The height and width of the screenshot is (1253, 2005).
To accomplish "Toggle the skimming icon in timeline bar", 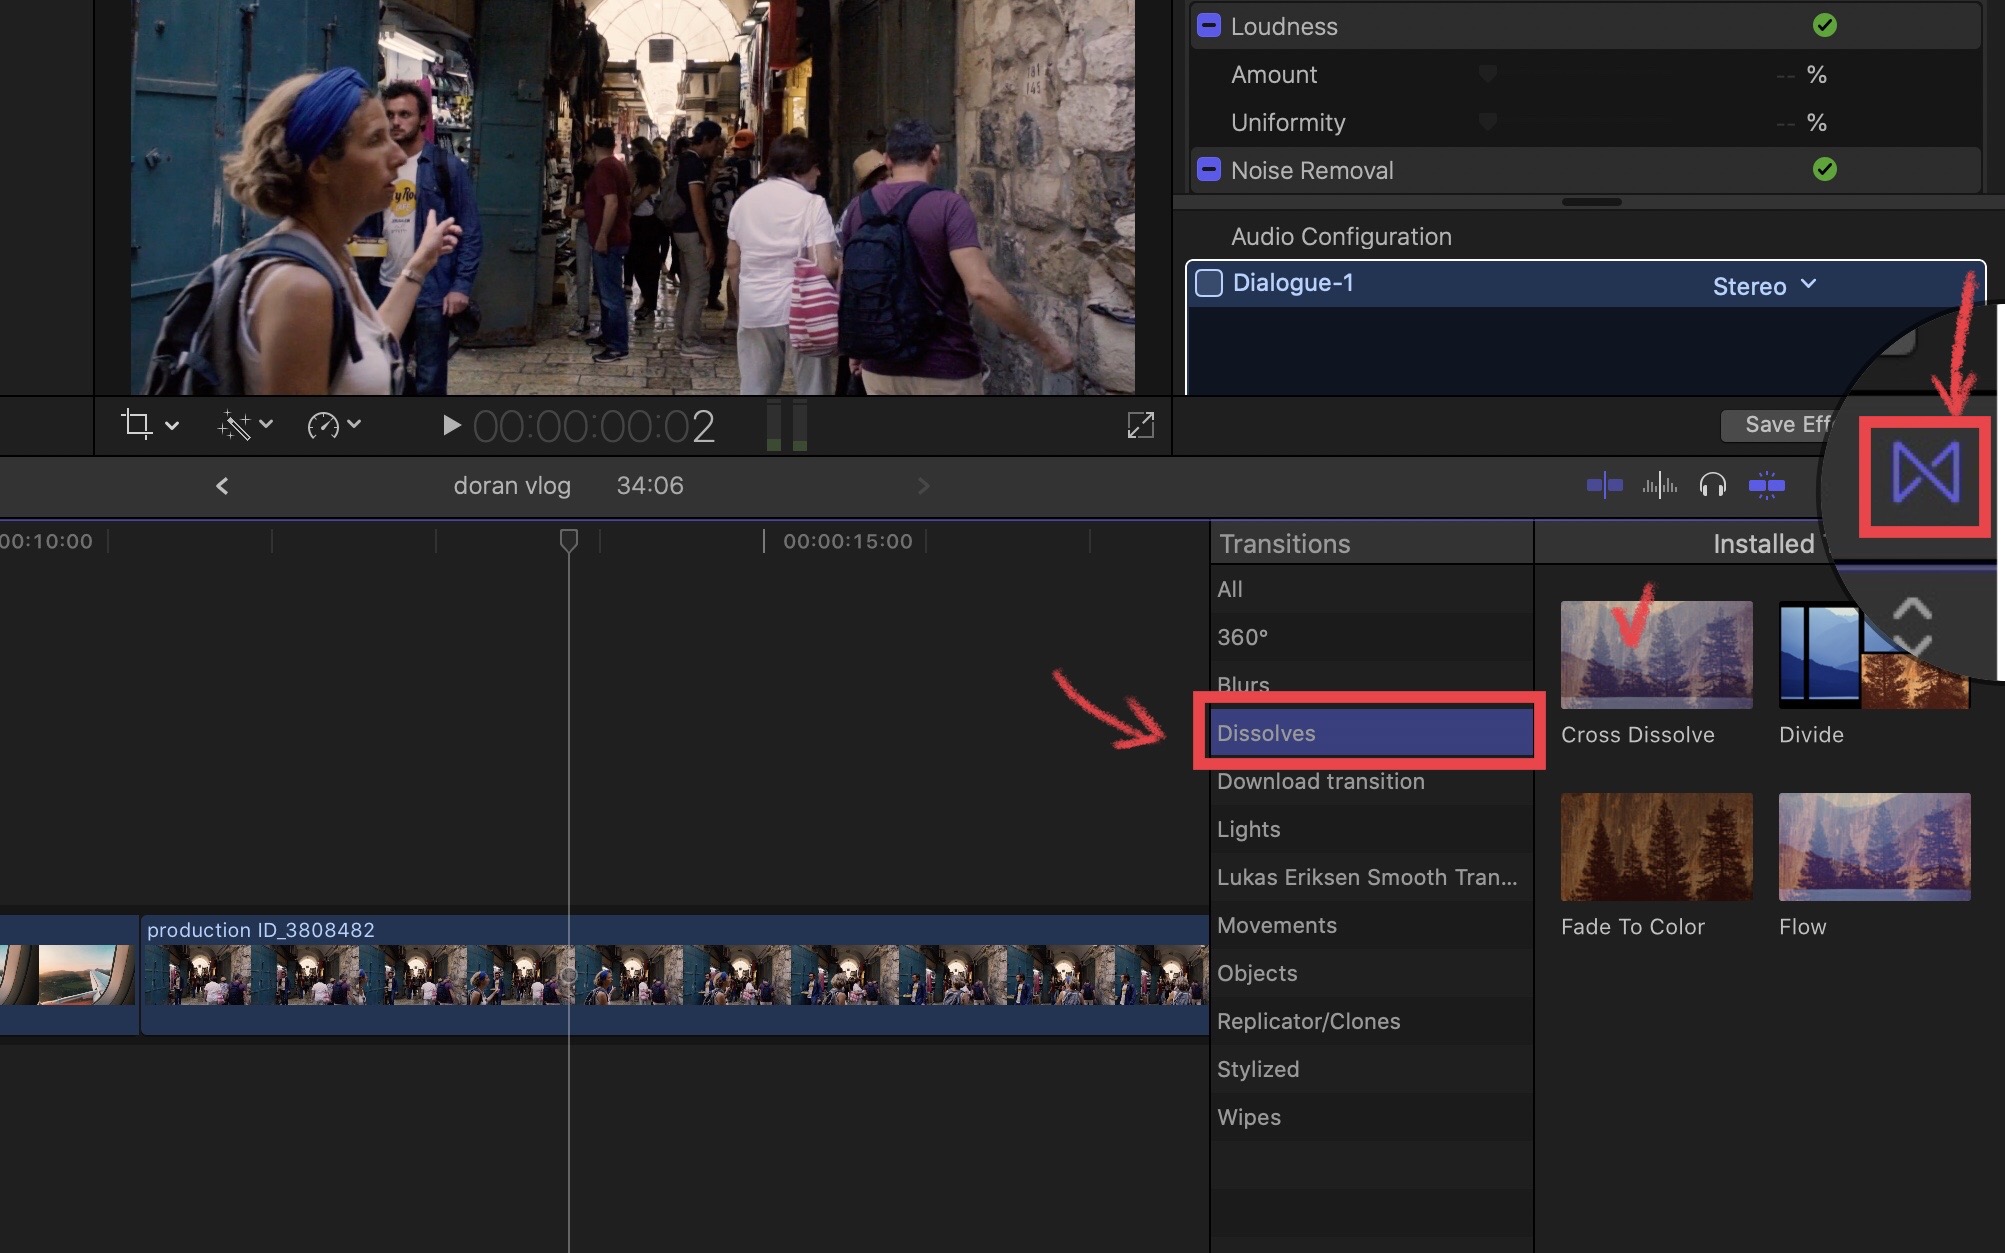I will pos(1604,486).
